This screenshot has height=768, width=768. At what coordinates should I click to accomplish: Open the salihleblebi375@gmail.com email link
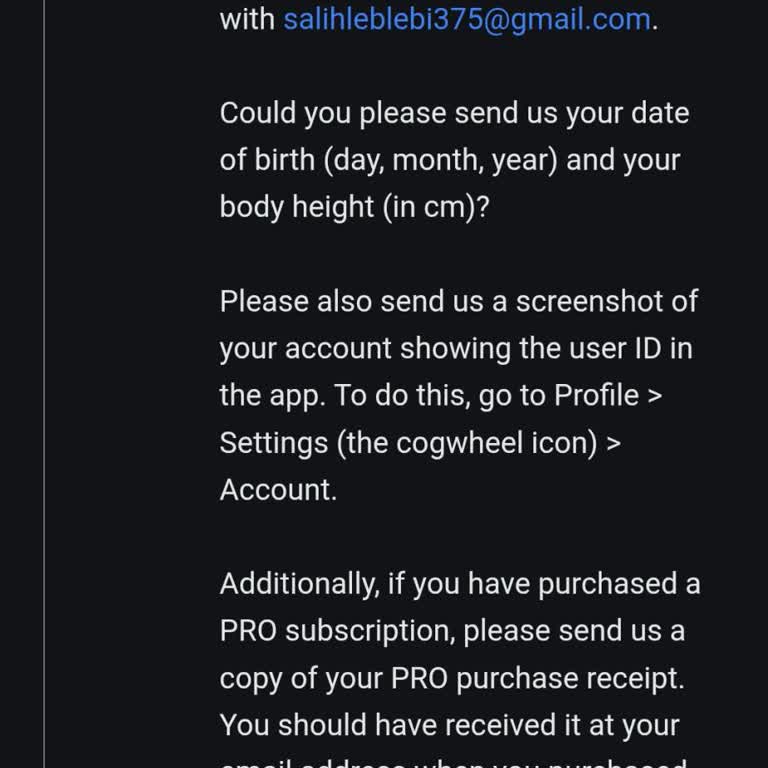466,19
